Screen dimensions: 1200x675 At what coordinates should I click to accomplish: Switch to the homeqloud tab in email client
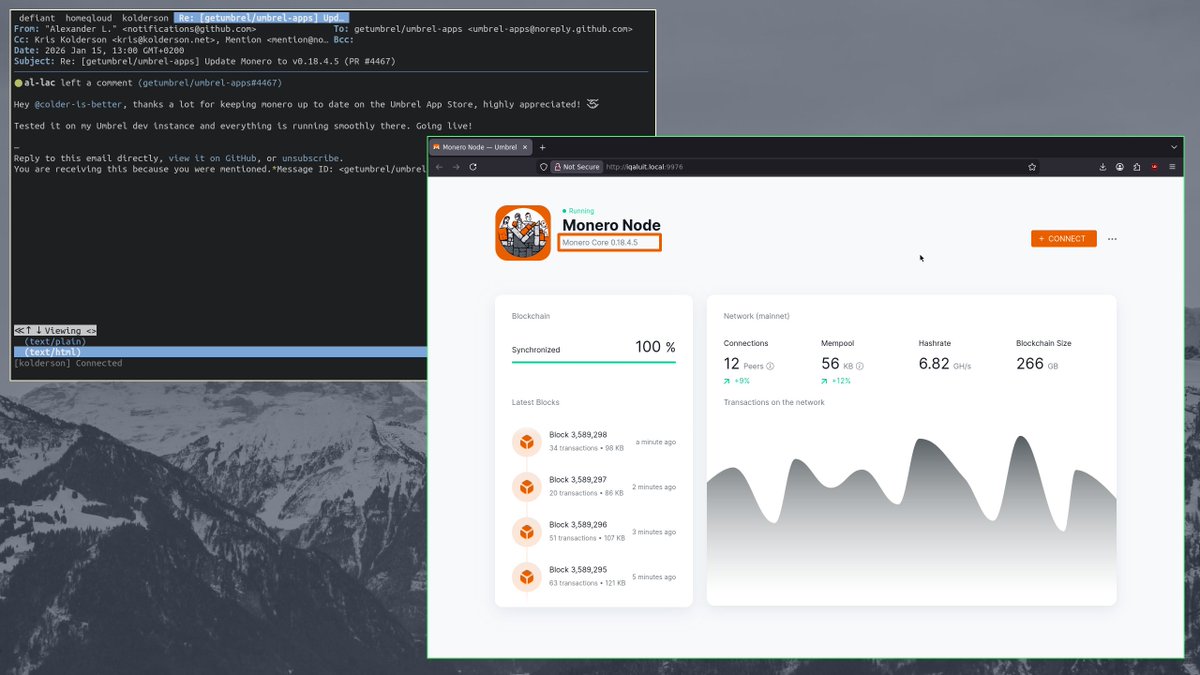pos(89,18)
